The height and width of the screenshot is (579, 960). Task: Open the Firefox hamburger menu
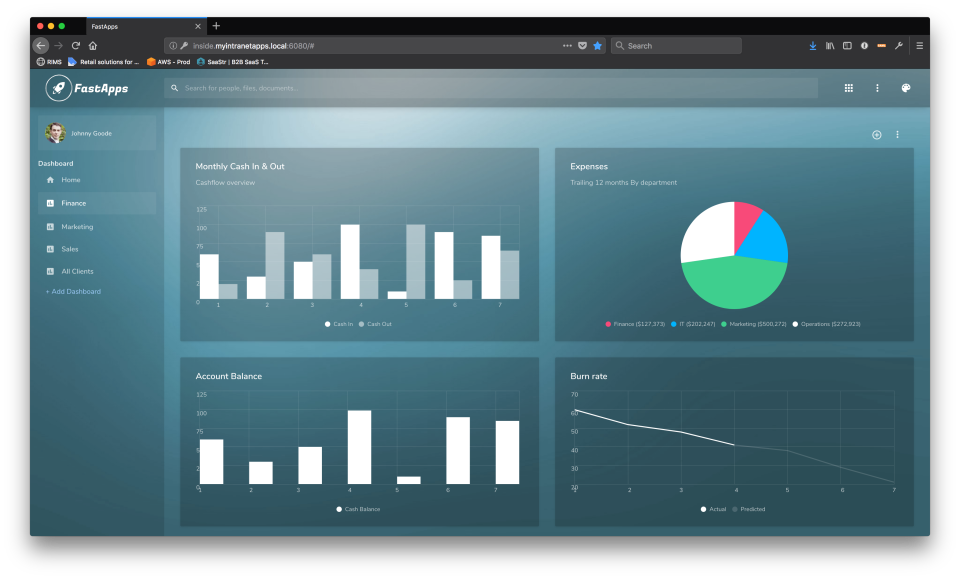(x=919, y=45)
